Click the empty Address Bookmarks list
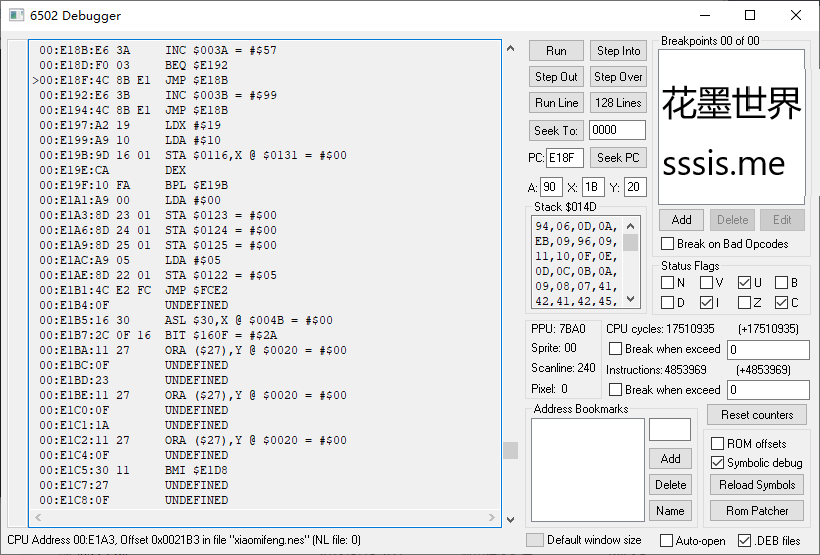Image resolution: width=820 pixels, height=555 pixels. (588, 470)
